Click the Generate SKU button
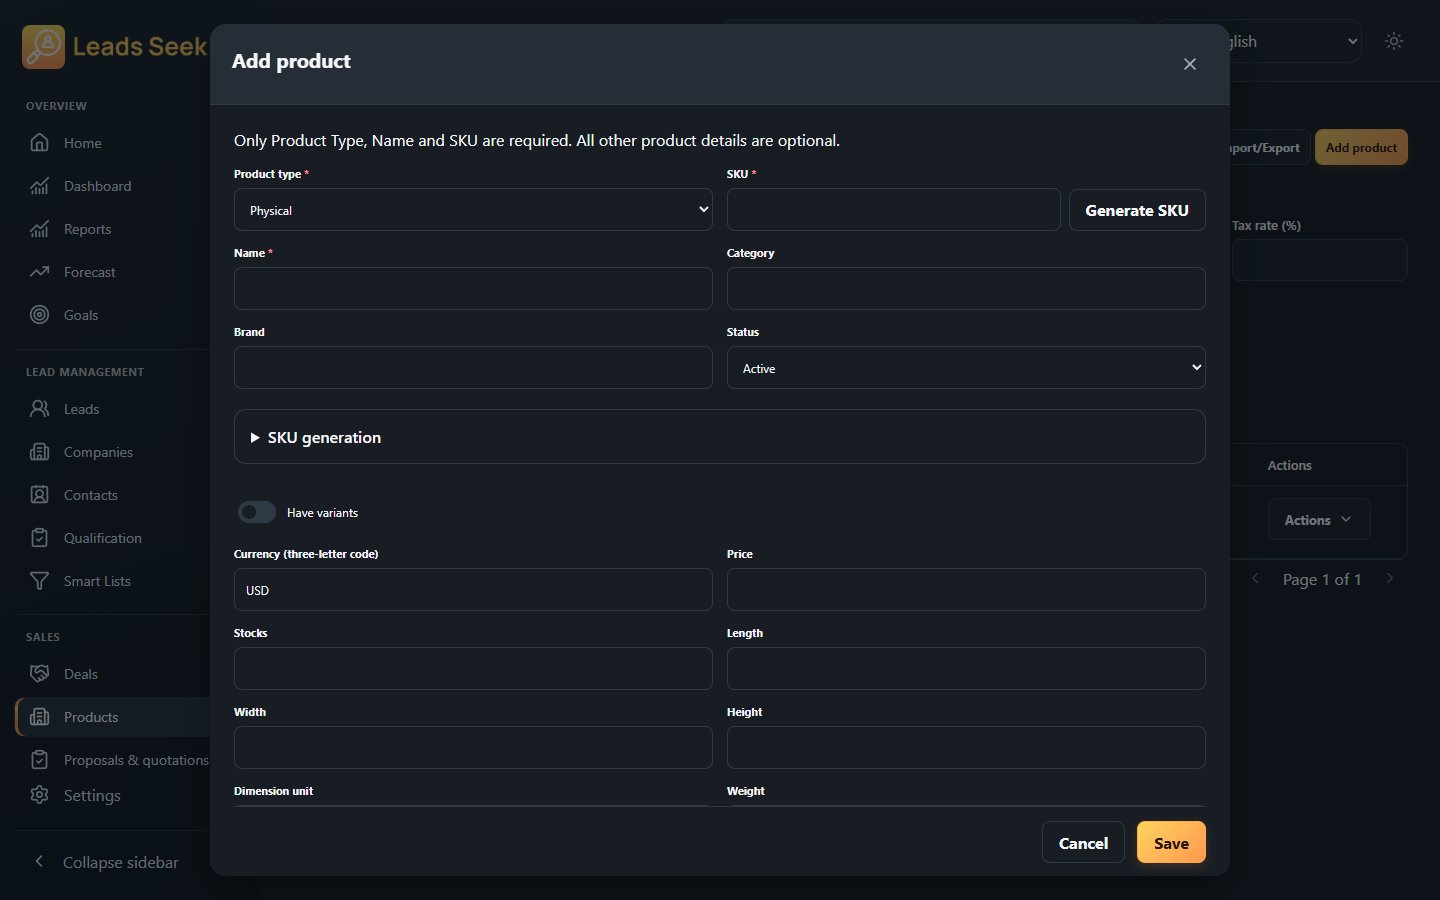The height and width of the screenshot is (900, 1440). tap(1137, 210)
